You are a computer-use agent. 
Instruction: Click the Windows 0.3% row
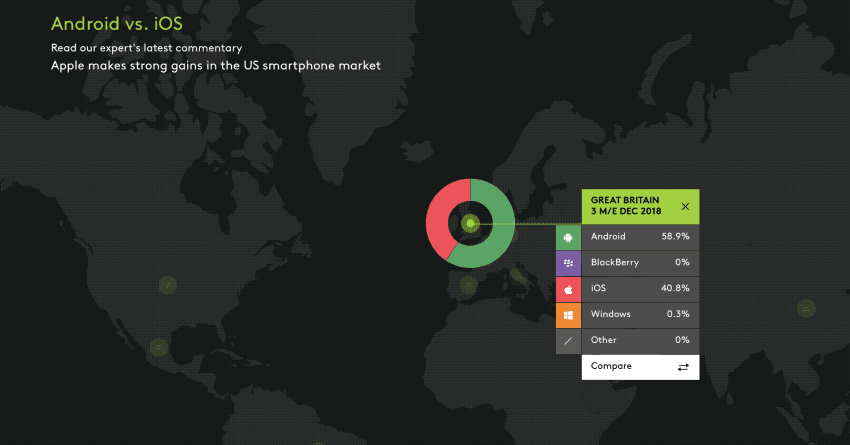[640, 315]
